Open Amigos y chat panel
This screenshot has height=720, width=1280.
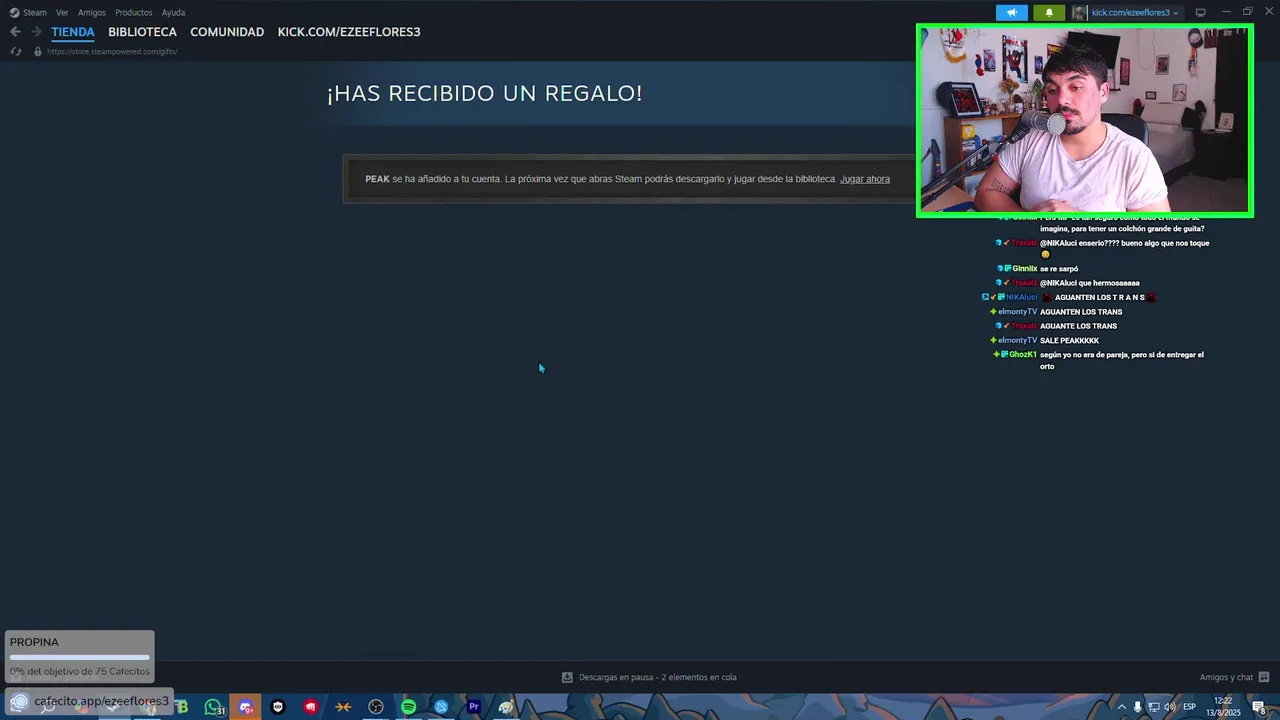coord(1226,677)
